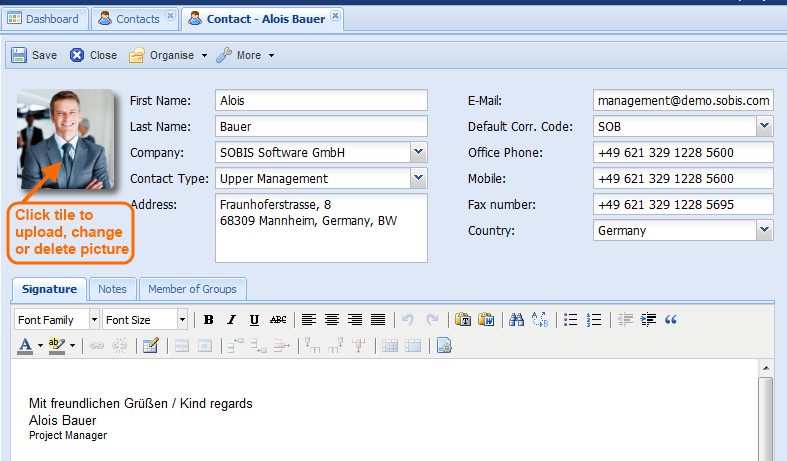Click the Bold formatting icon

coord(209,320)
